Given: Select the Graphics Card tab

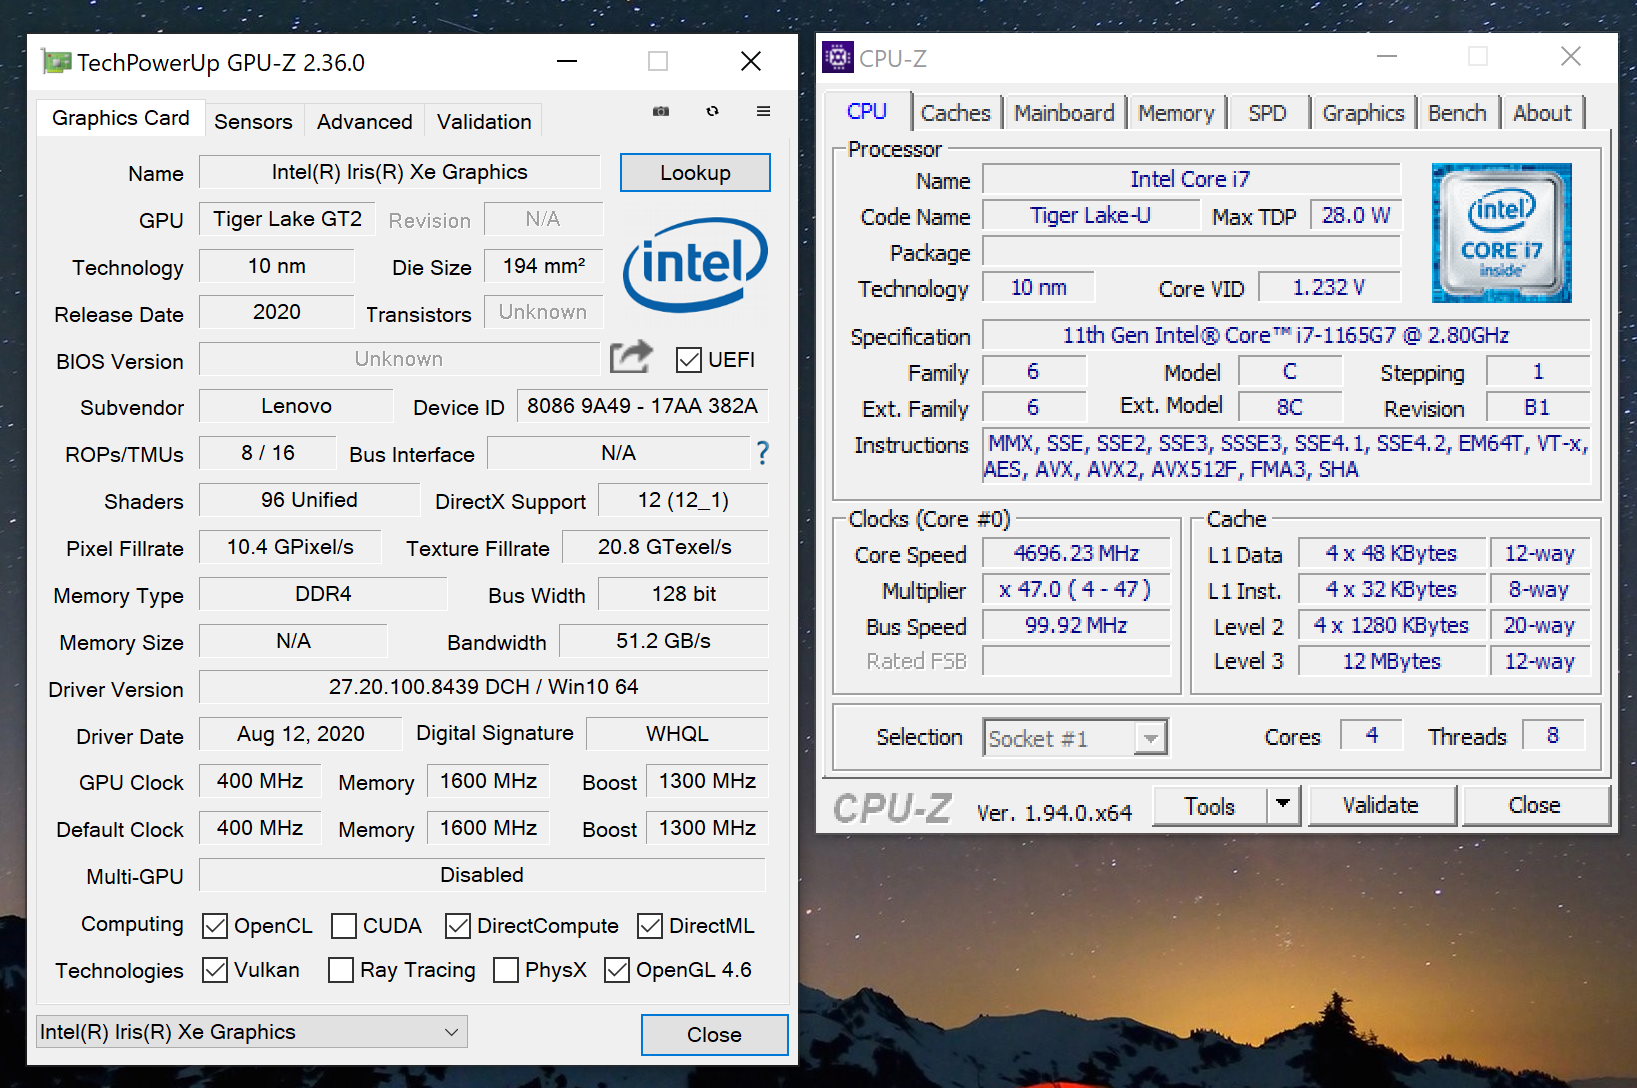Looking at the screenshot, I should [x=121, y=118].
